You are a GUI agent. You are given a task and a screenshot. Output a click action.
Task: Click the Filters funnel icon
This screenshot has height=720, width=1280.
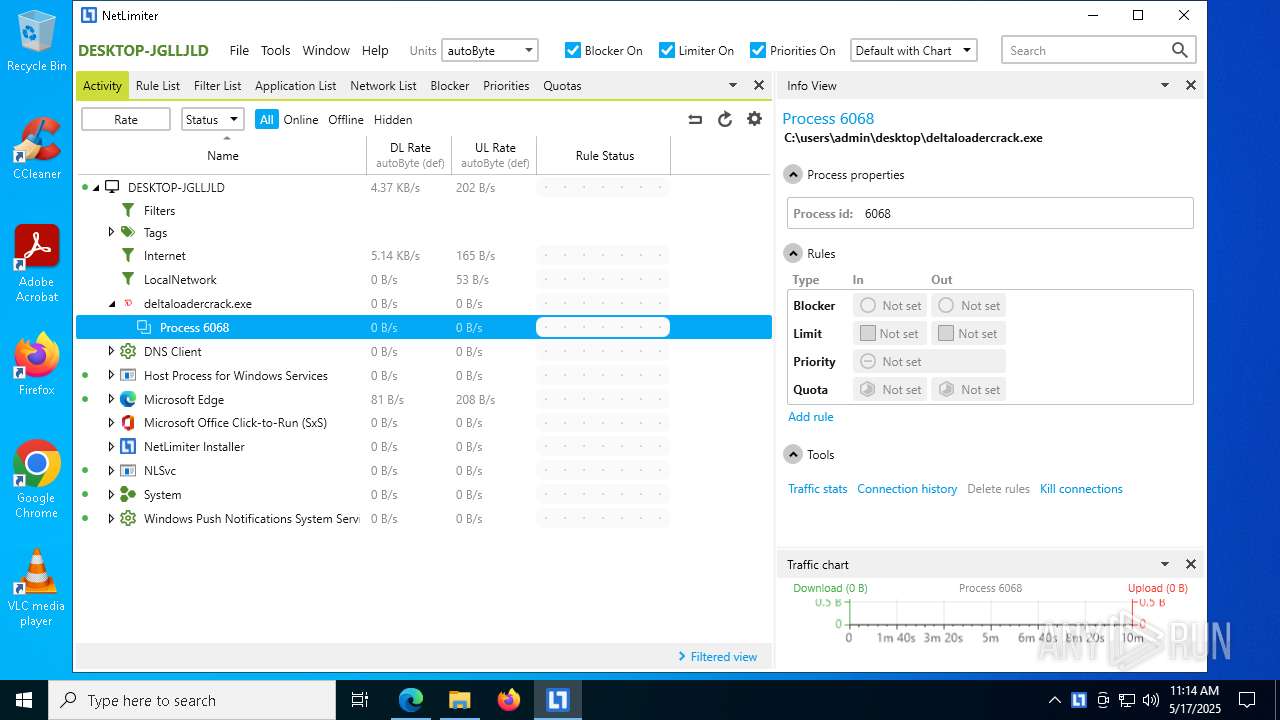[128, 211]
